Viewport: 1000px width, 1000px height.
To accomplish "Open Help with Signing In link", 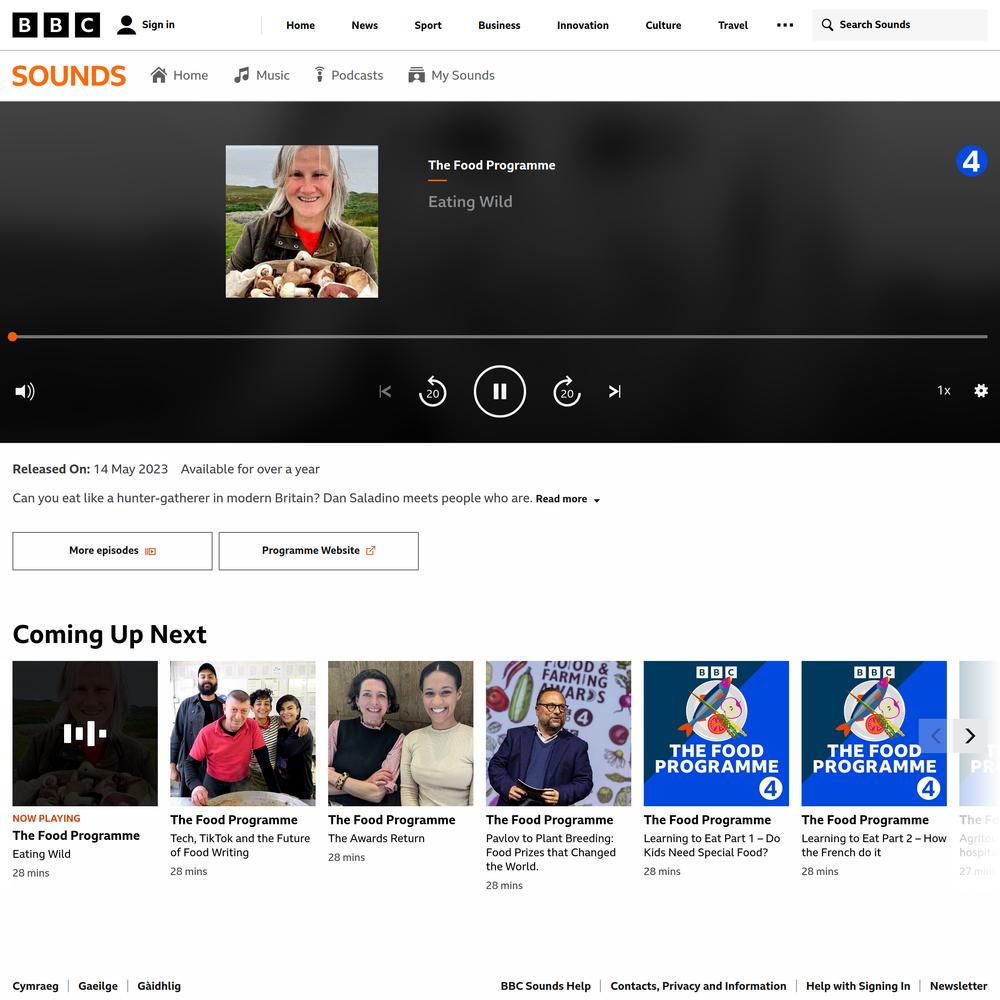I will tap(858, 986).
